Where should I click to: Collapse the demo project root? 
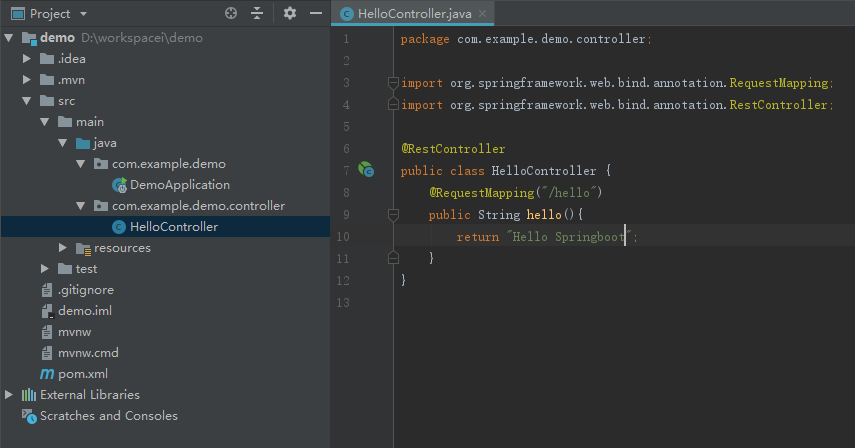pyautogui.click(x=9, y=38)
